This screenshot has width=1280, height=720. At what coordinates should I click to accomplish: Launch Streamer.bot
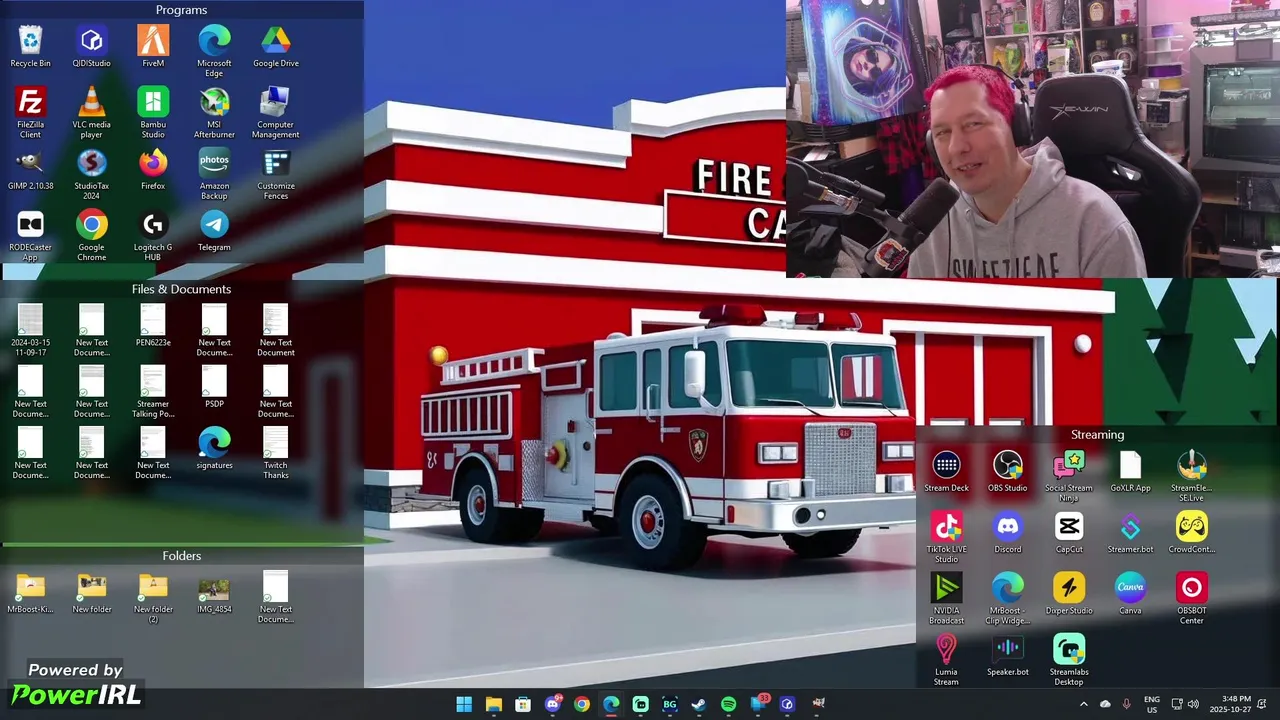(1130, 533)
